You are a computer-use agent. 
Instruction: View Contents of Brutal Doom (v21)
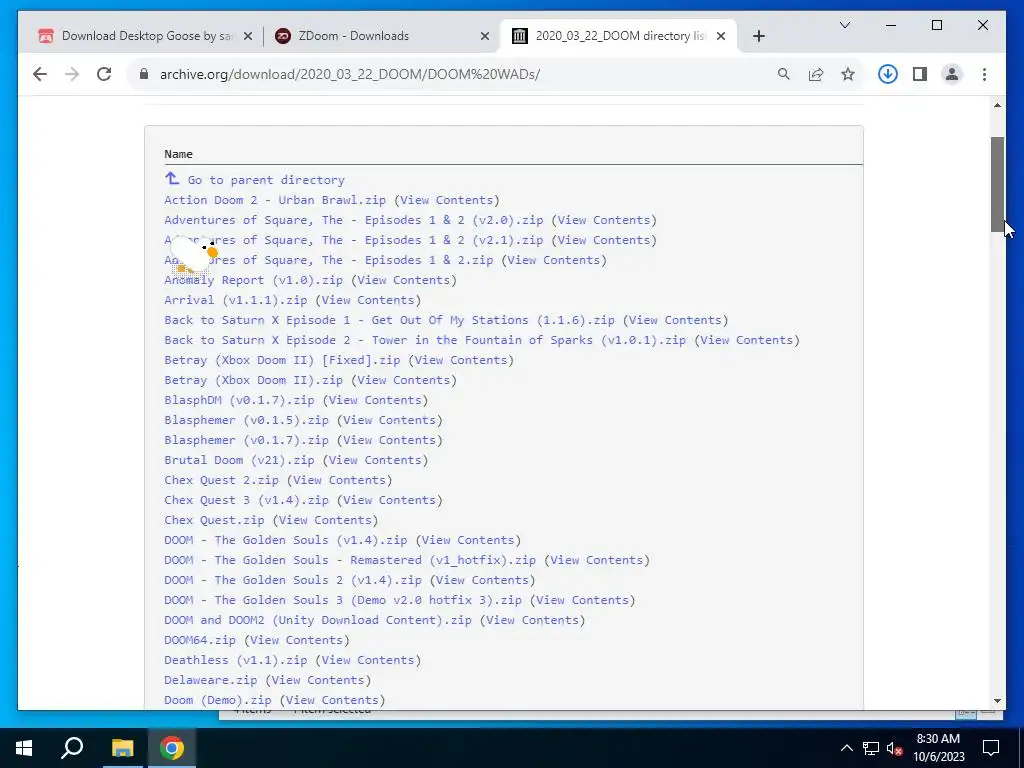point(375,460)
